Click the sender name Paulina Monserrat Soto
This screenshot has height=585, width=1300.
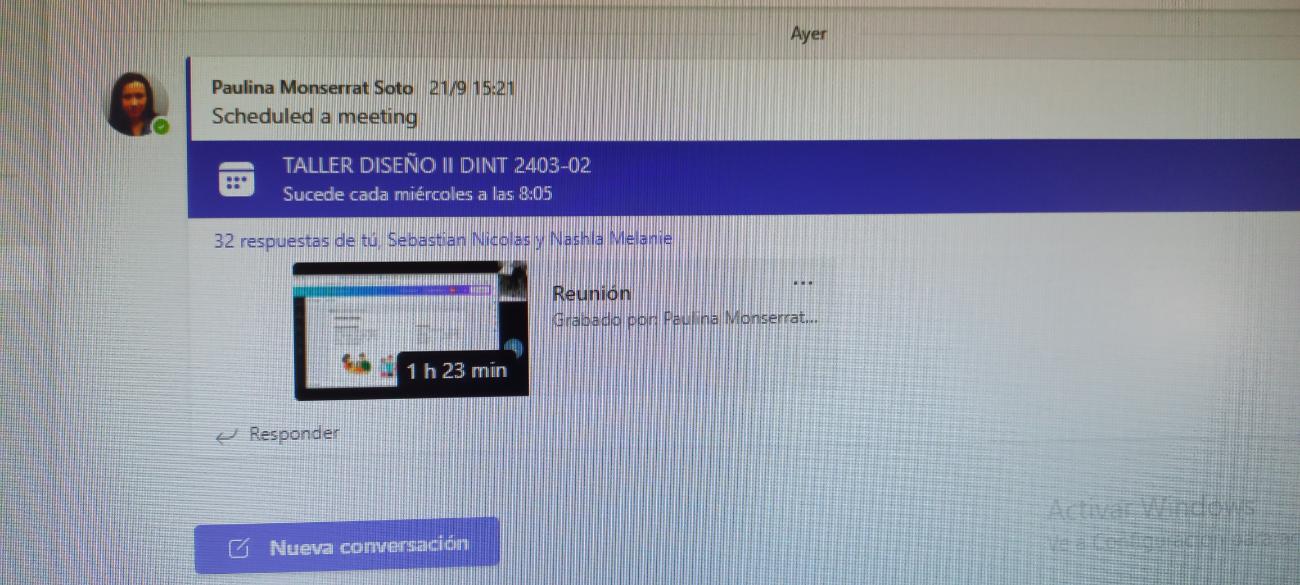click(312, 88)
